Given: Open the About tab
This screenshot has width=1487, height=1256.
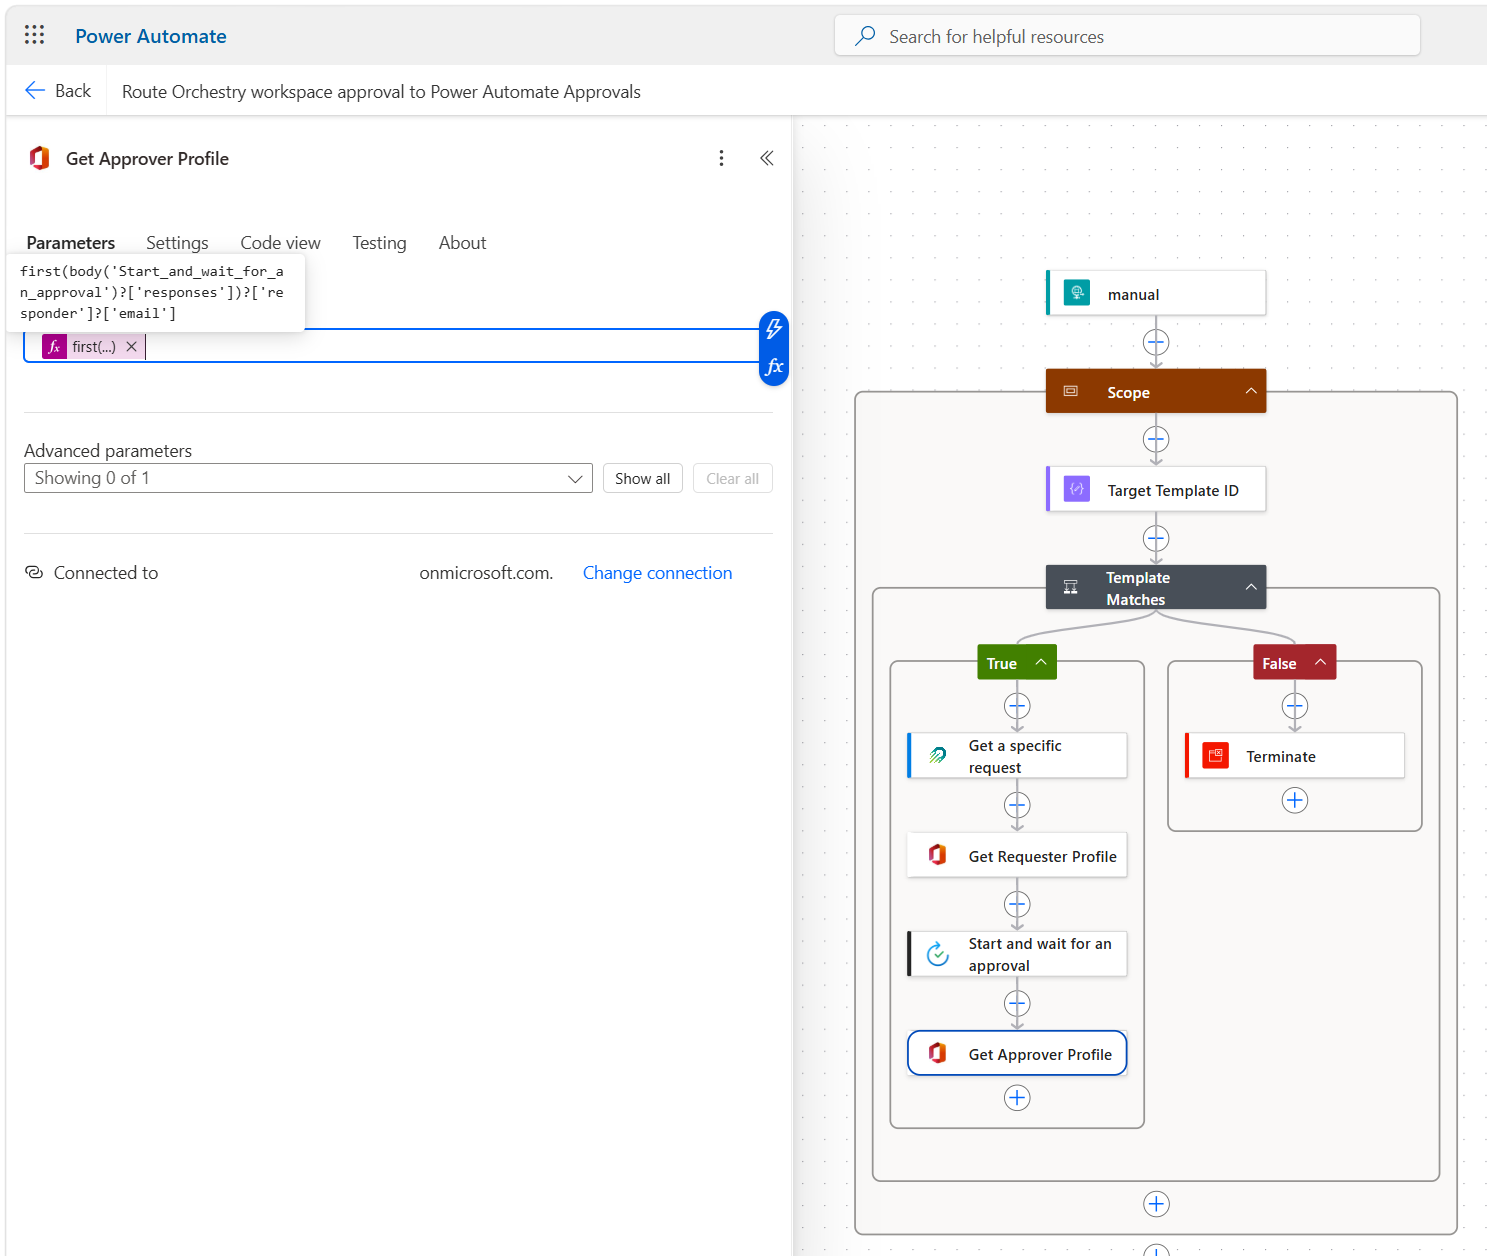Looking at the screenshot, I should coord(462,243).
